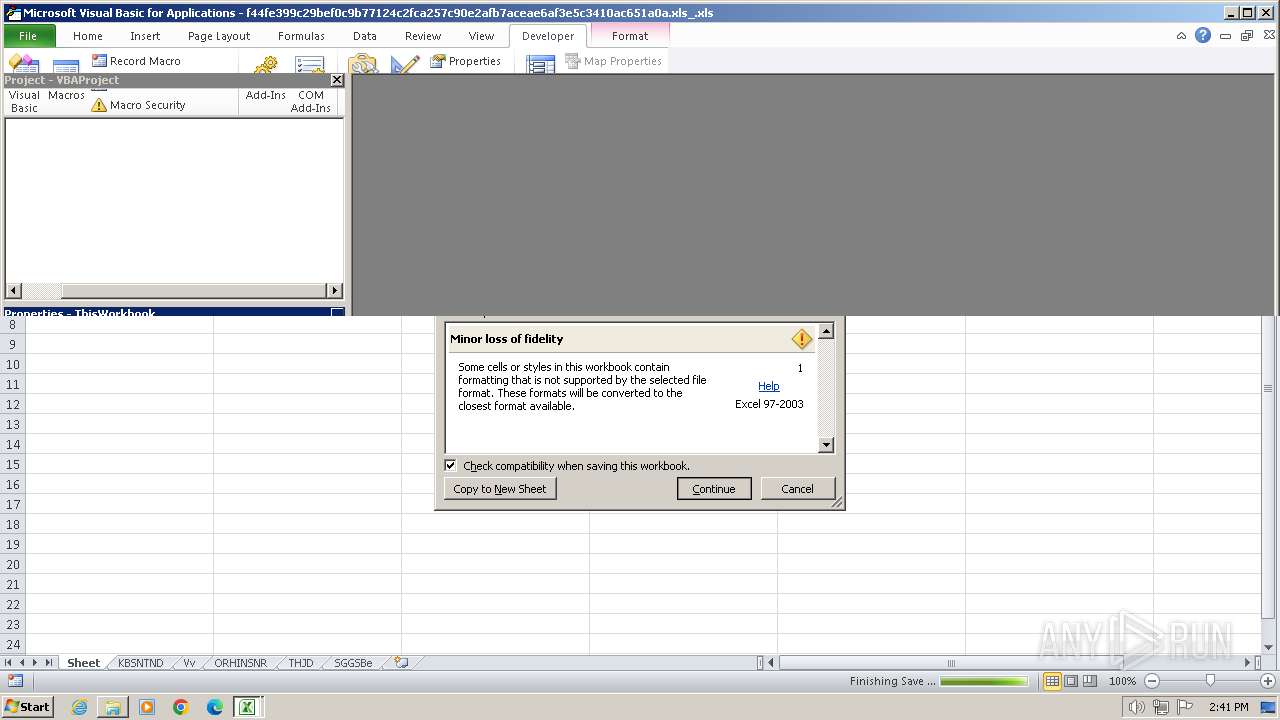Open Microsoft Edge from taskbar
This screenshot has width=1280, height=720.
point(214,707)
